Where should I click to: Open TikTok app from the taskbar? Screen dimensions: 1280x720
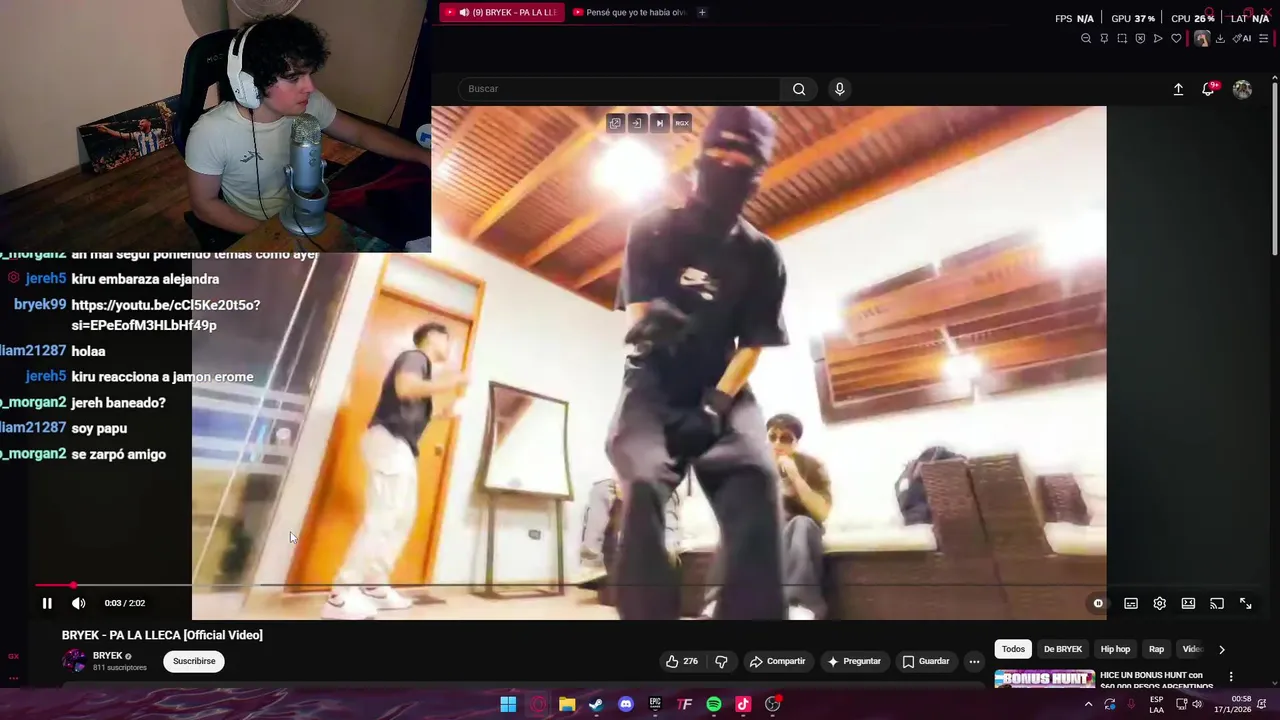click(x=743, y=704)
